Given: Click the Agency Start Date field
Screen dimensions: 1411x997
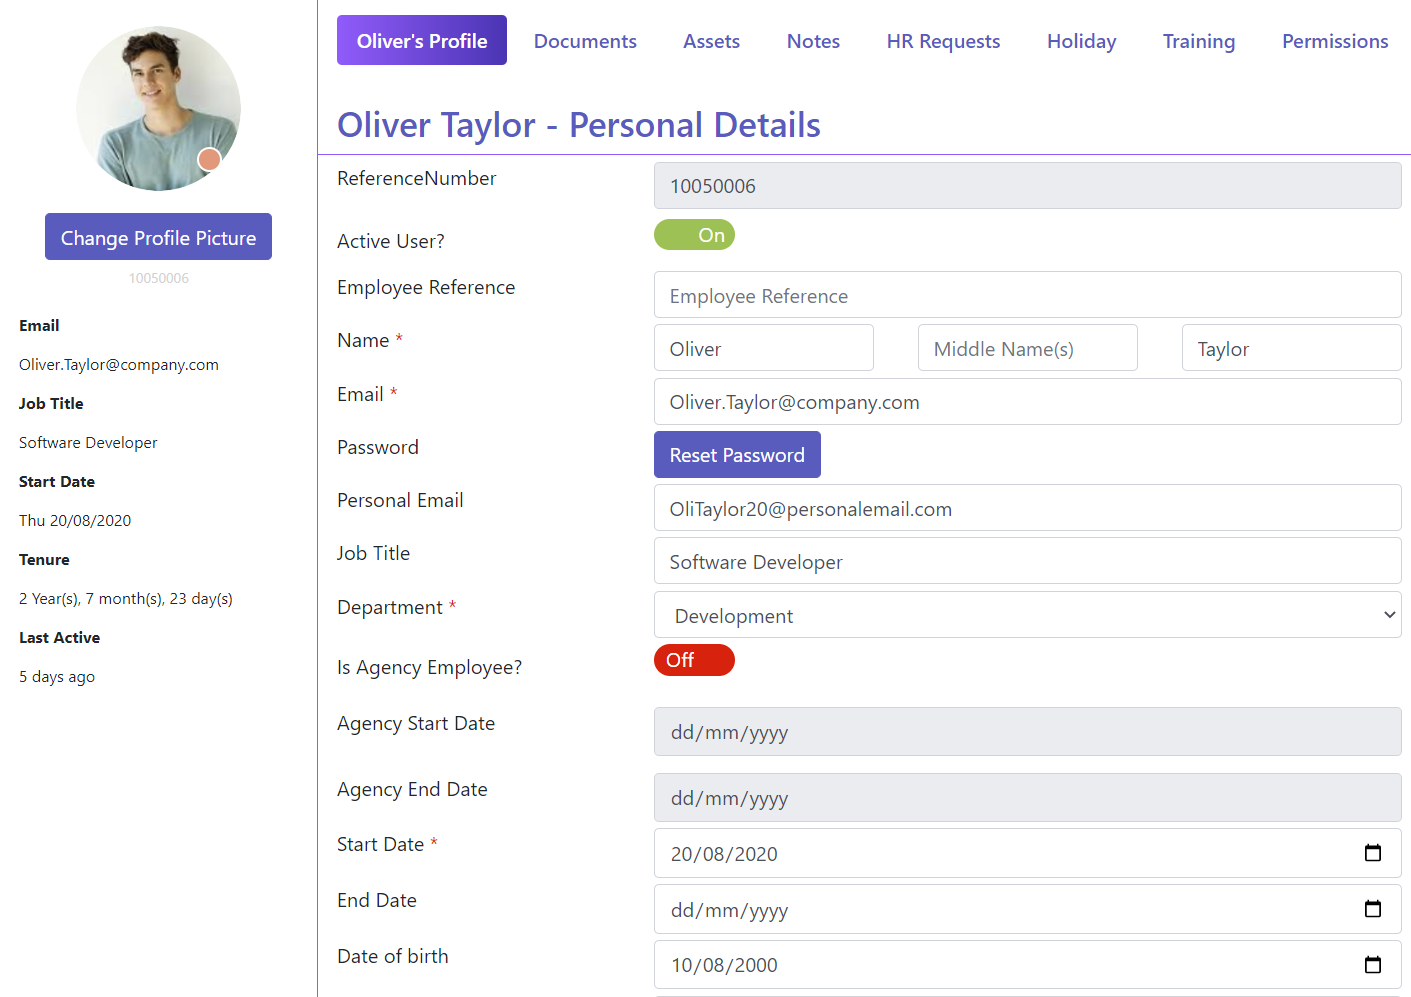Looking at the screenshot, I should point(1027,732).
